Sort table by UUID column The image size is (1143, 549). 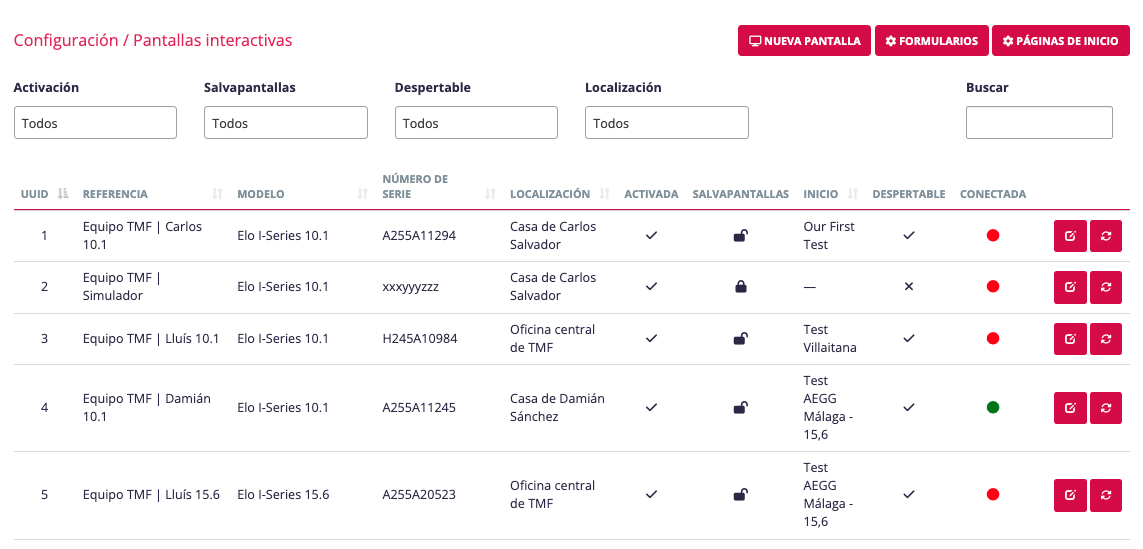point(44,194)
